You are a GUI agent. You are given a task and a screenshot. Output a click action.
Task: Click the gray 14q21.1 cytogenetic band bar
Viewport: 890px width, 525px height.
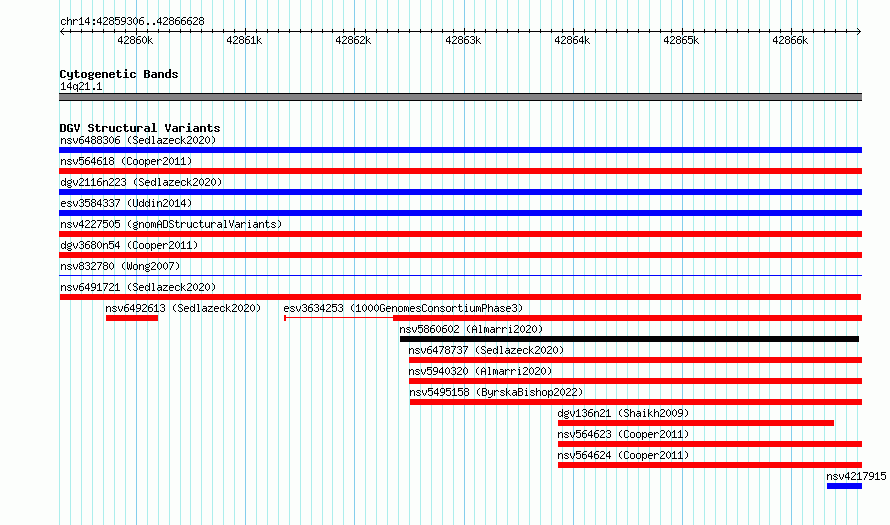460,97
